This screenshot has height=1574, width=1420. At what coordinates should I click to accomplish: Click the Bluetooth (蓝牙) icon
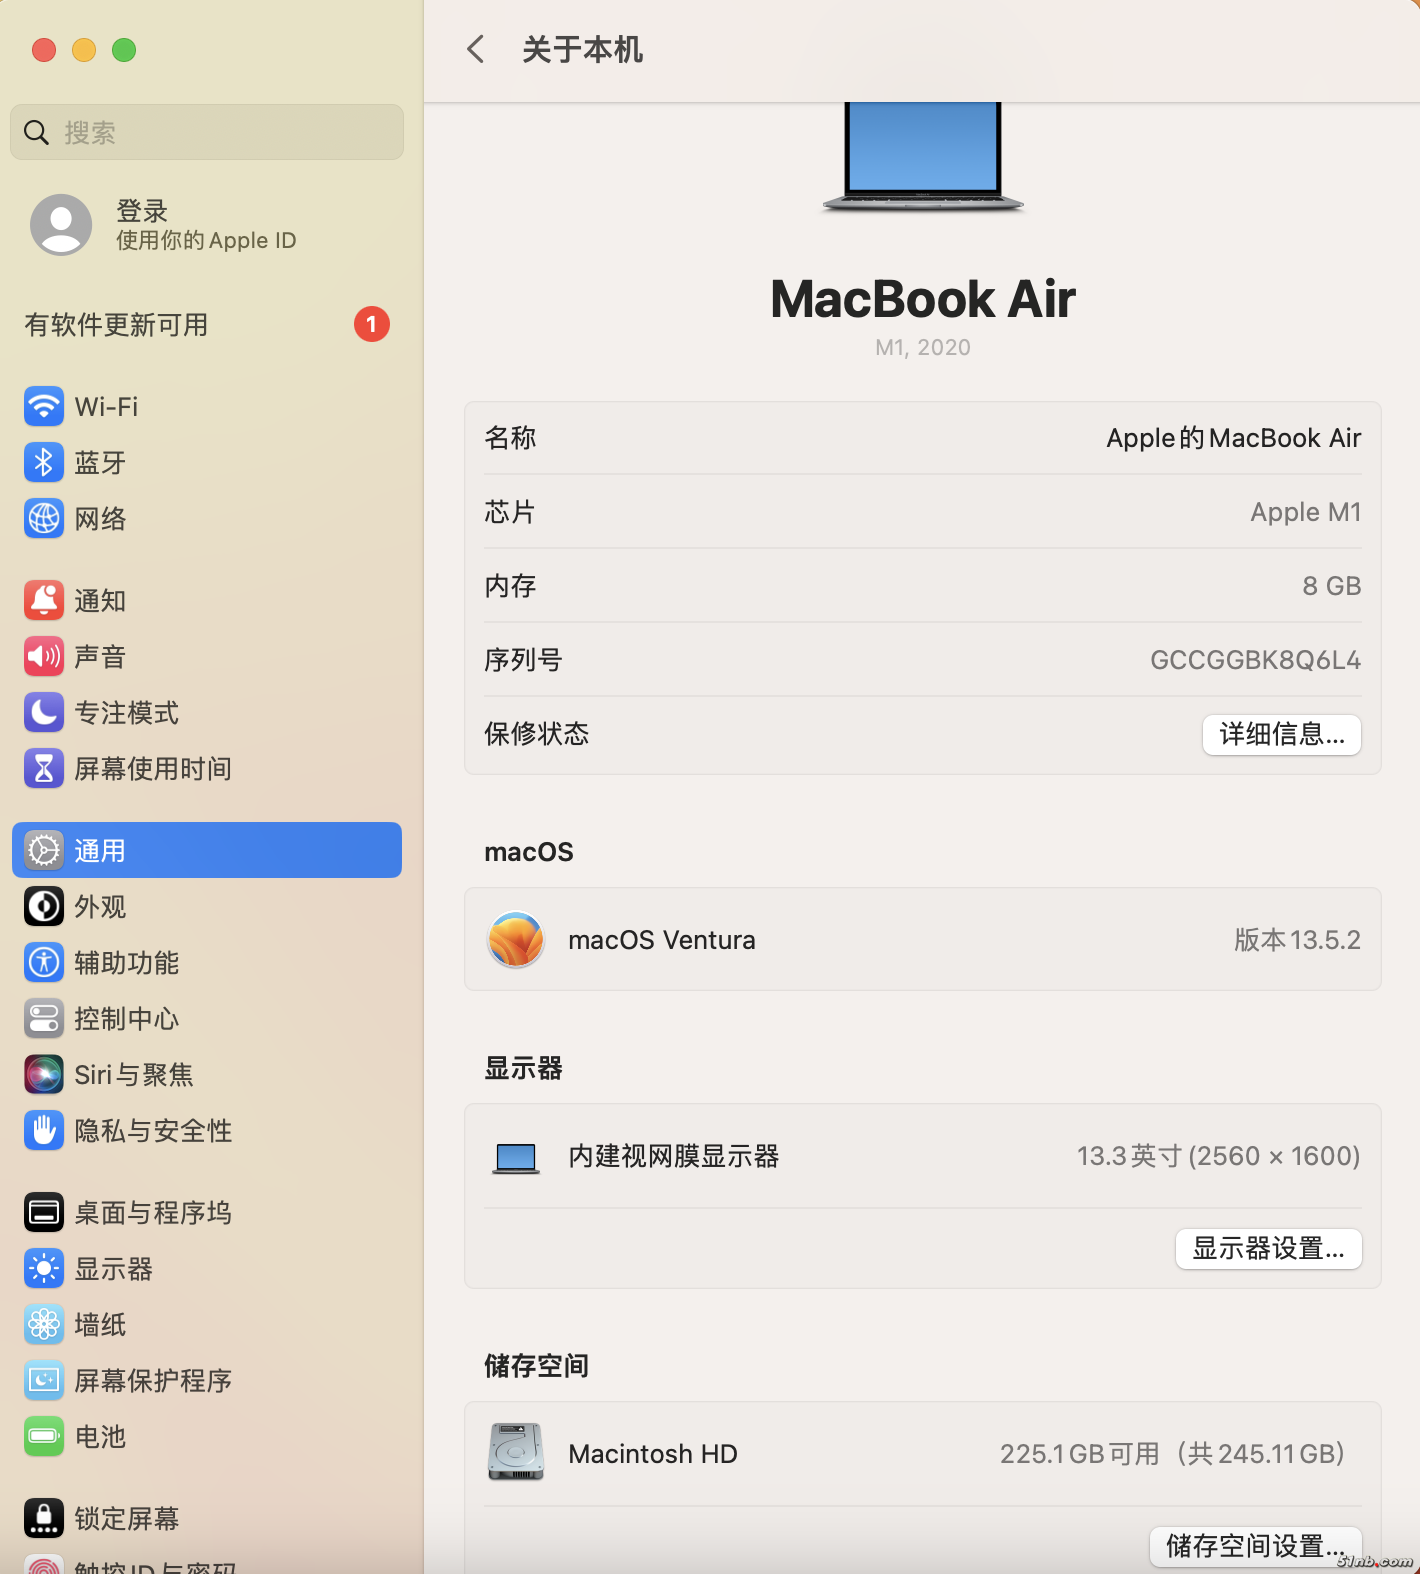click(44, 462)
